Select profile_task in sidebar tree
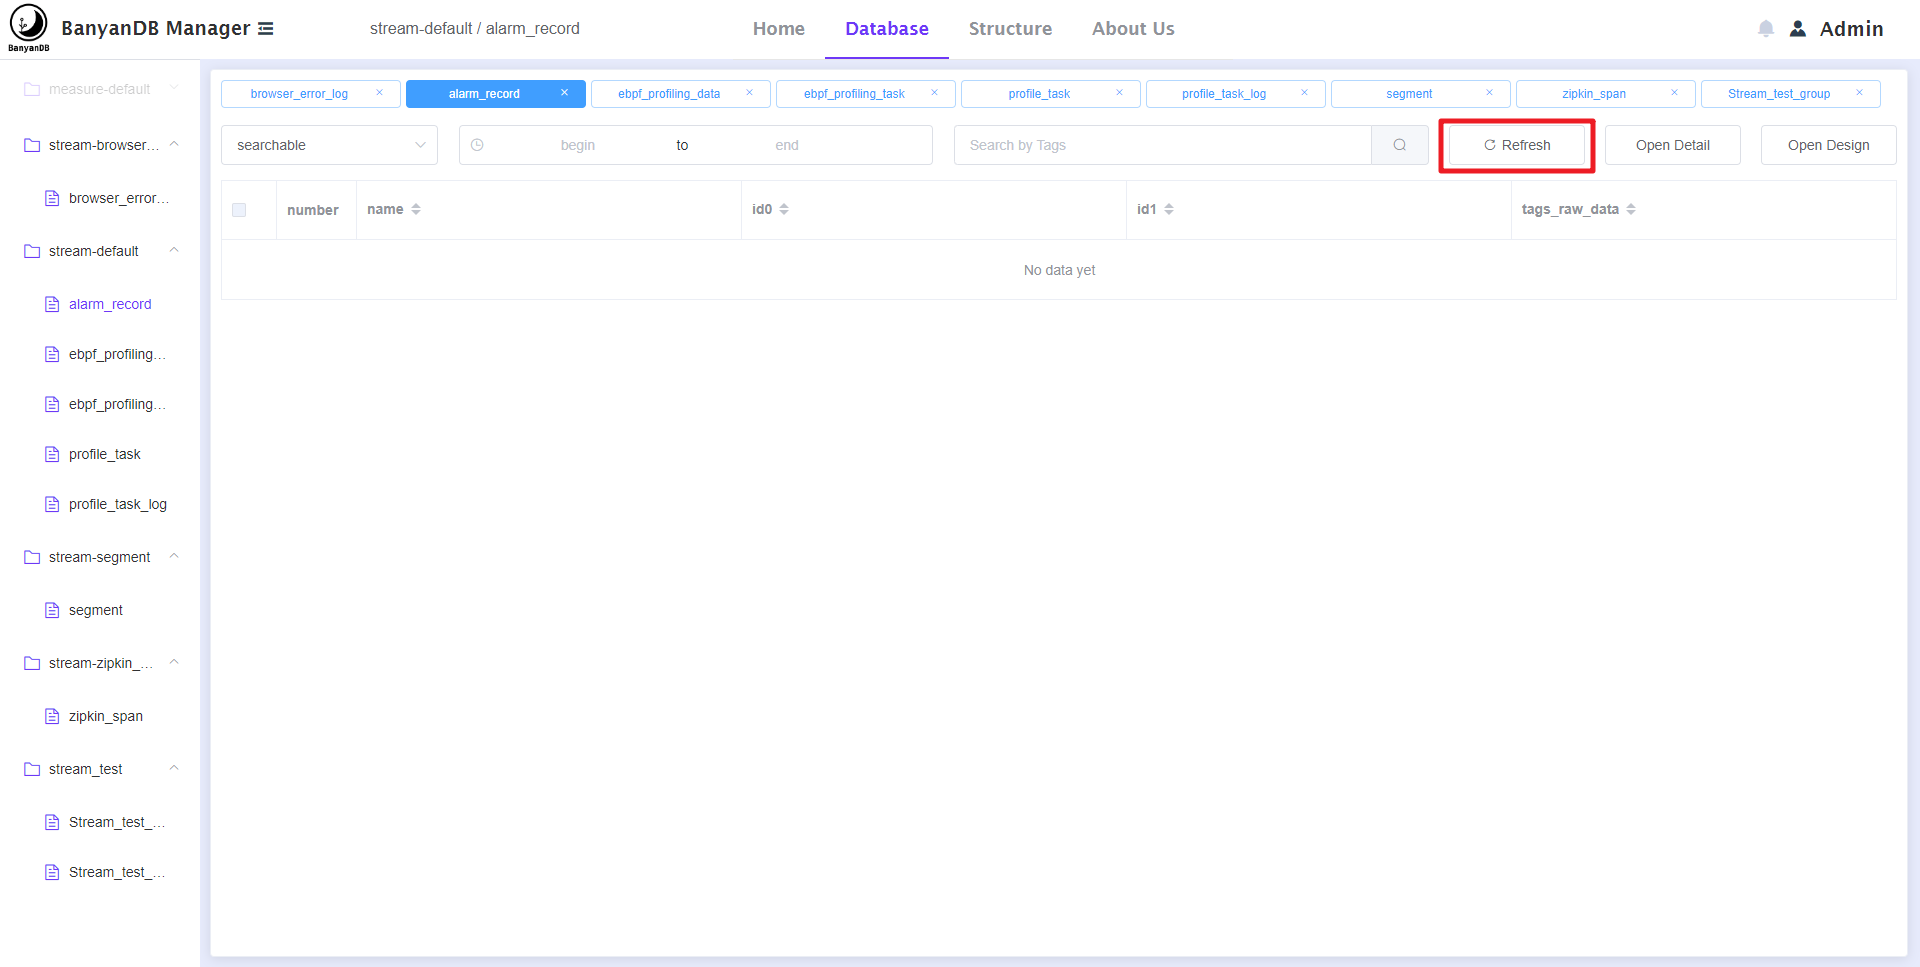This screenshot has height=967, width=1920. [x=105, y=454]
